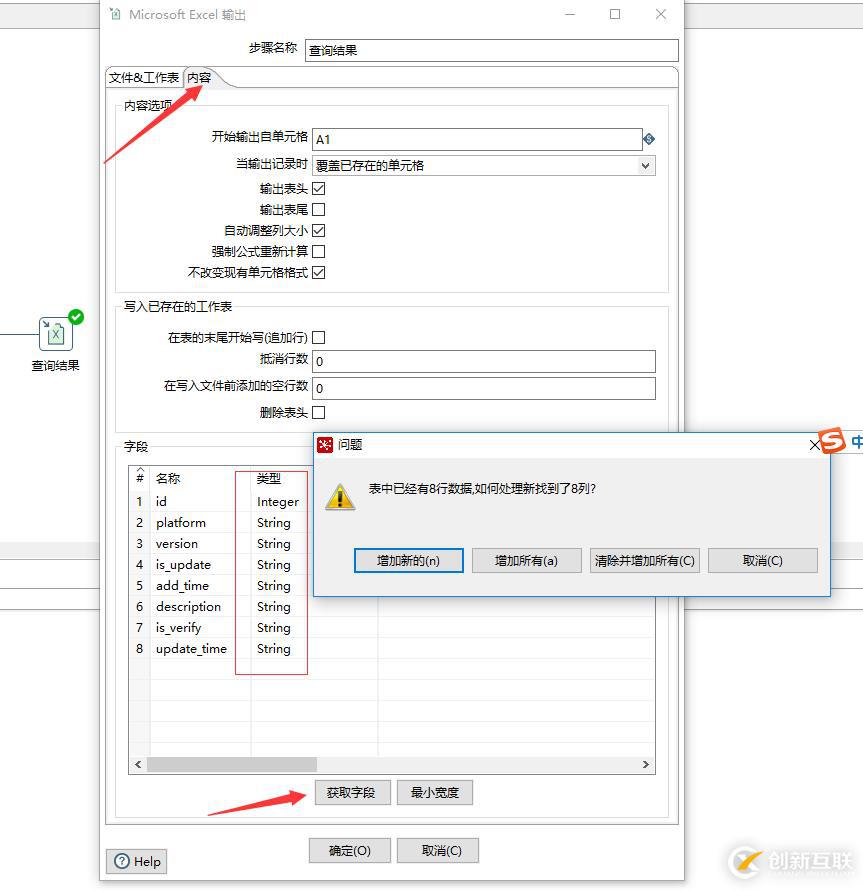Select the 内容 tab
This screenshot has height=890, width=863.
201,75
